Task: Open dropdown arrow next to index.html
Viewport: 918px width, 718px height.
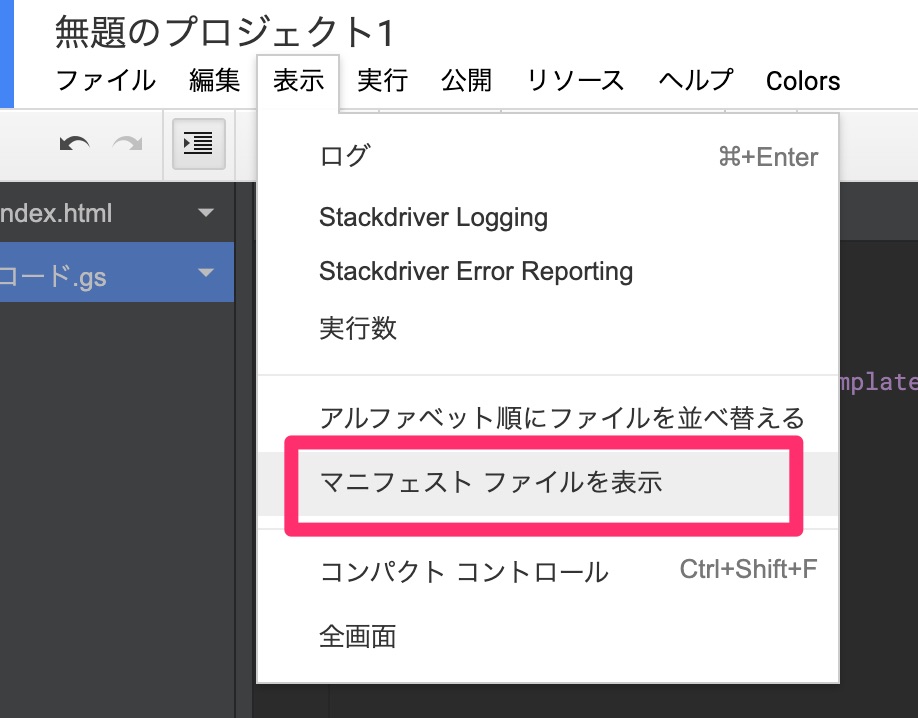Action: click(207, 213)
